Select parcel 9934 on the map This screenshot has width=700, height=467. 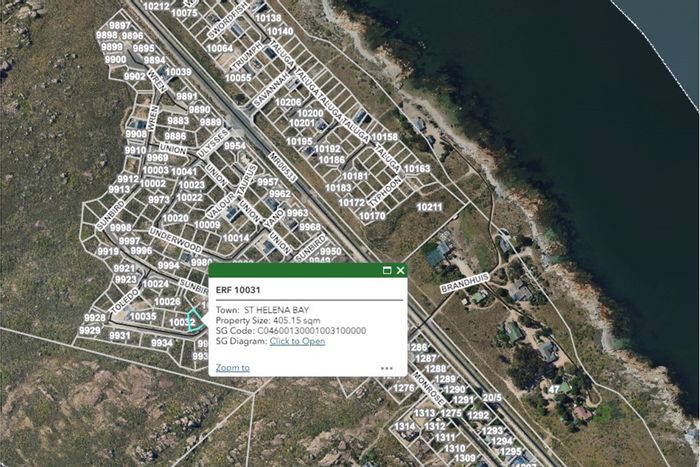[x=162, y=343]
